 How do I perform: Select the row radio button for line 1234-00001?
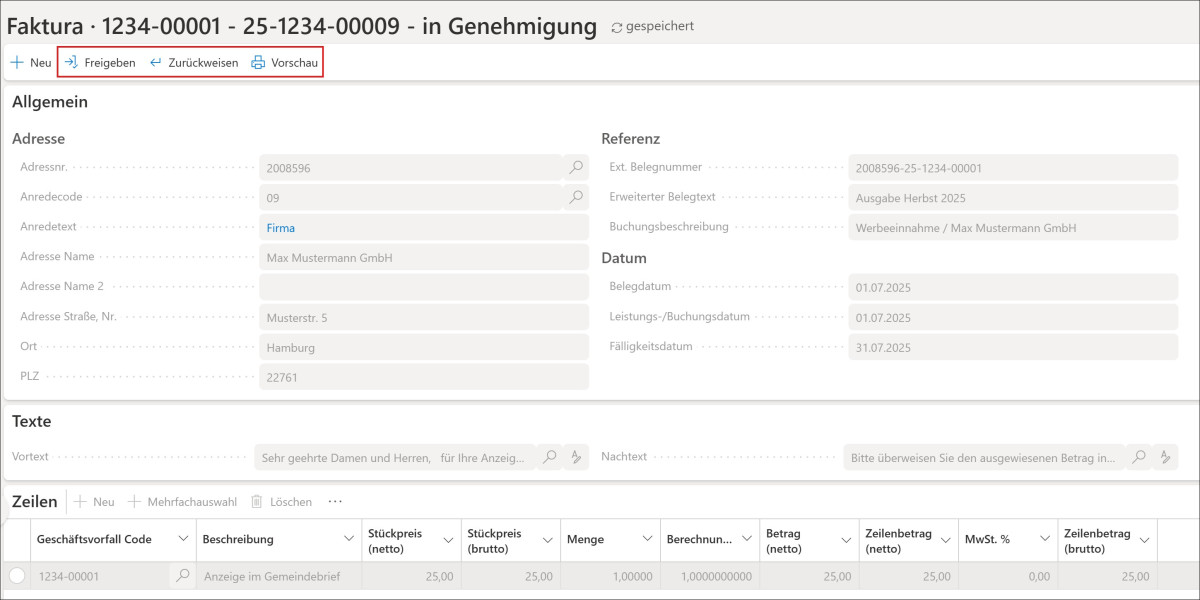[16, 576]
